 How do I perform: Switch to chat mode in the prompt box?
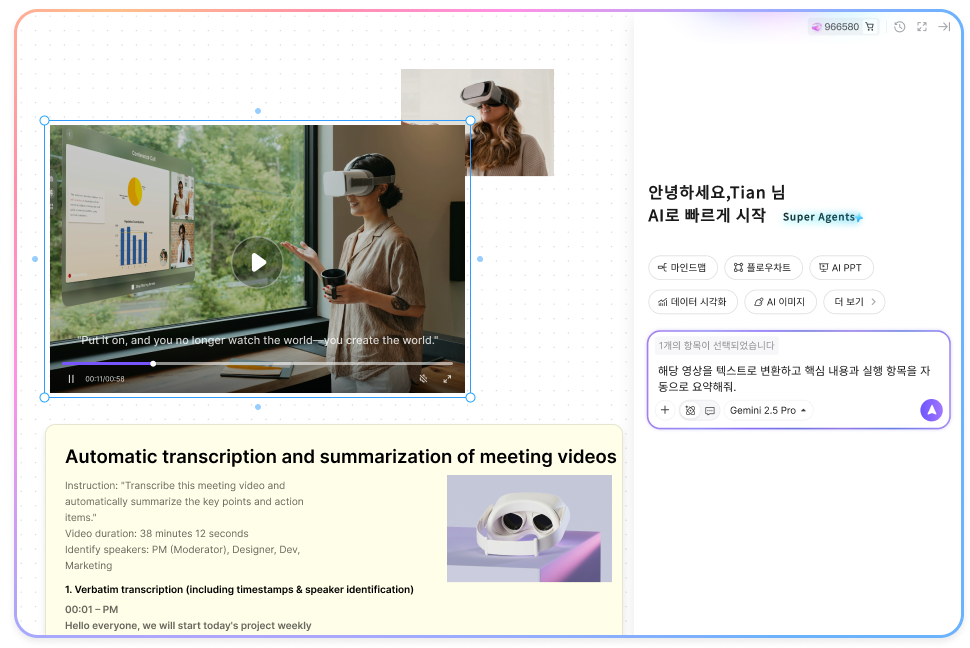pyautogui.click(x=710, y=410)
